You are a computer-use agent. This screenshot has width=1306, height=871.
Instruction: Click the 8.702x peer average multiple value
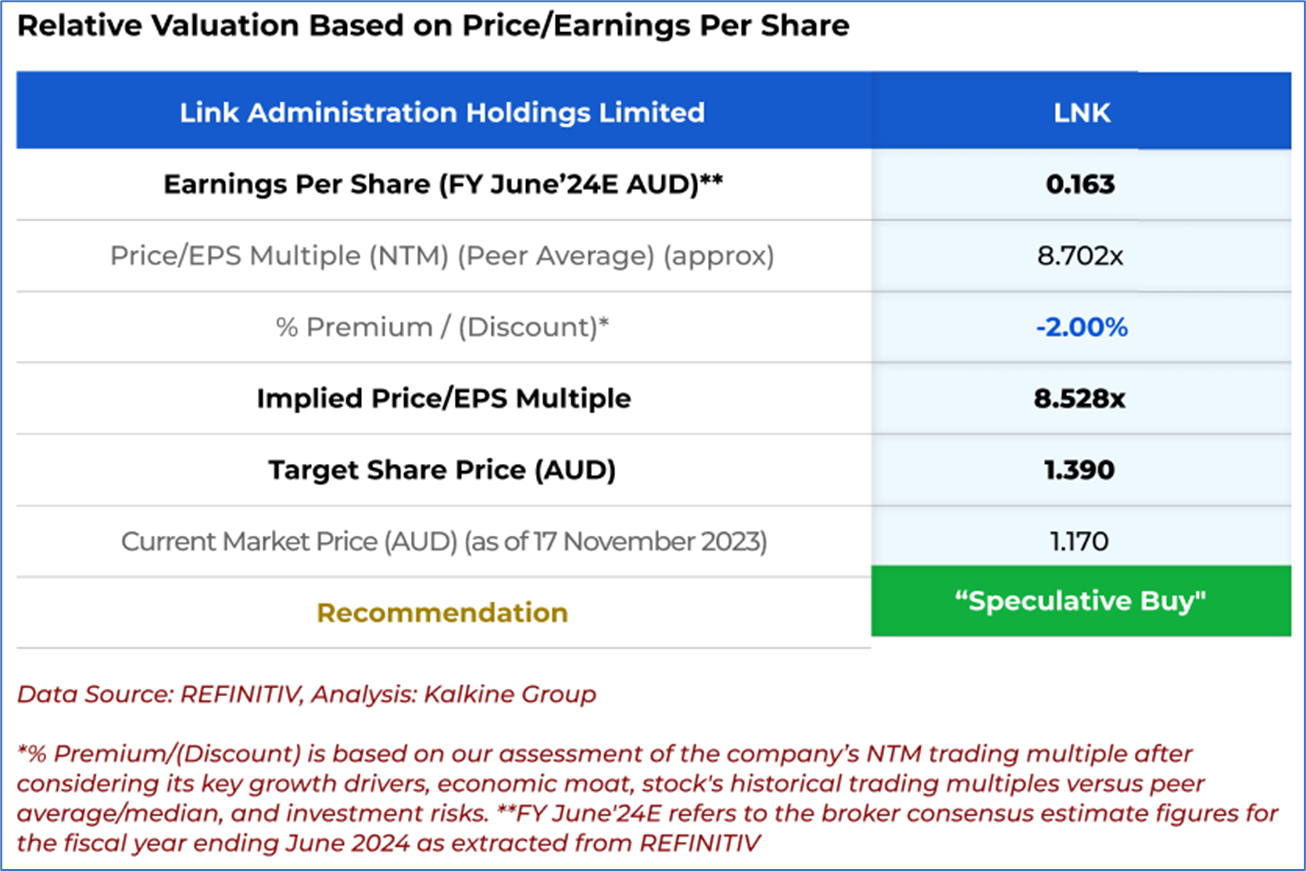[1082, 256]
